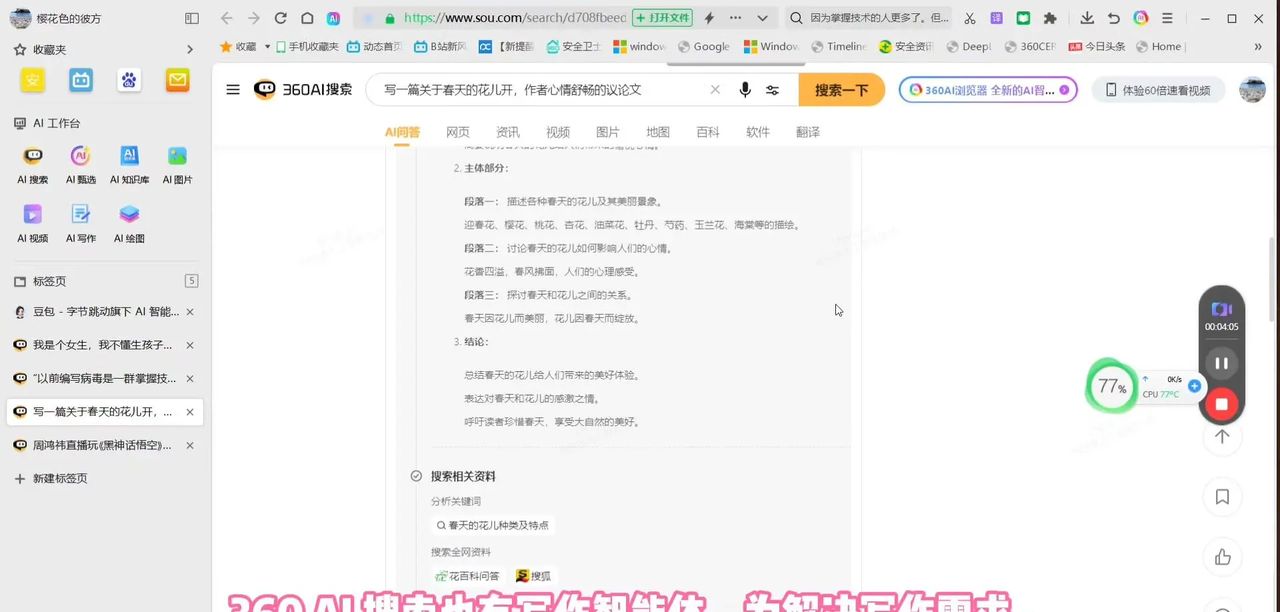Screen dimensions: 1280x612
Task: Expand the 收藏夹 favorites folder
Action: point(189,48)
